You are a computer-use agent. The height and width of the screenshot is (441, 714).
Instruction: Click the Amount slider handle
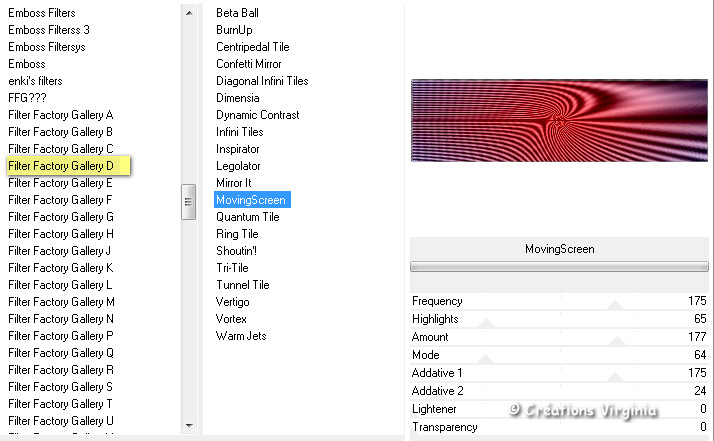point(617,341)
